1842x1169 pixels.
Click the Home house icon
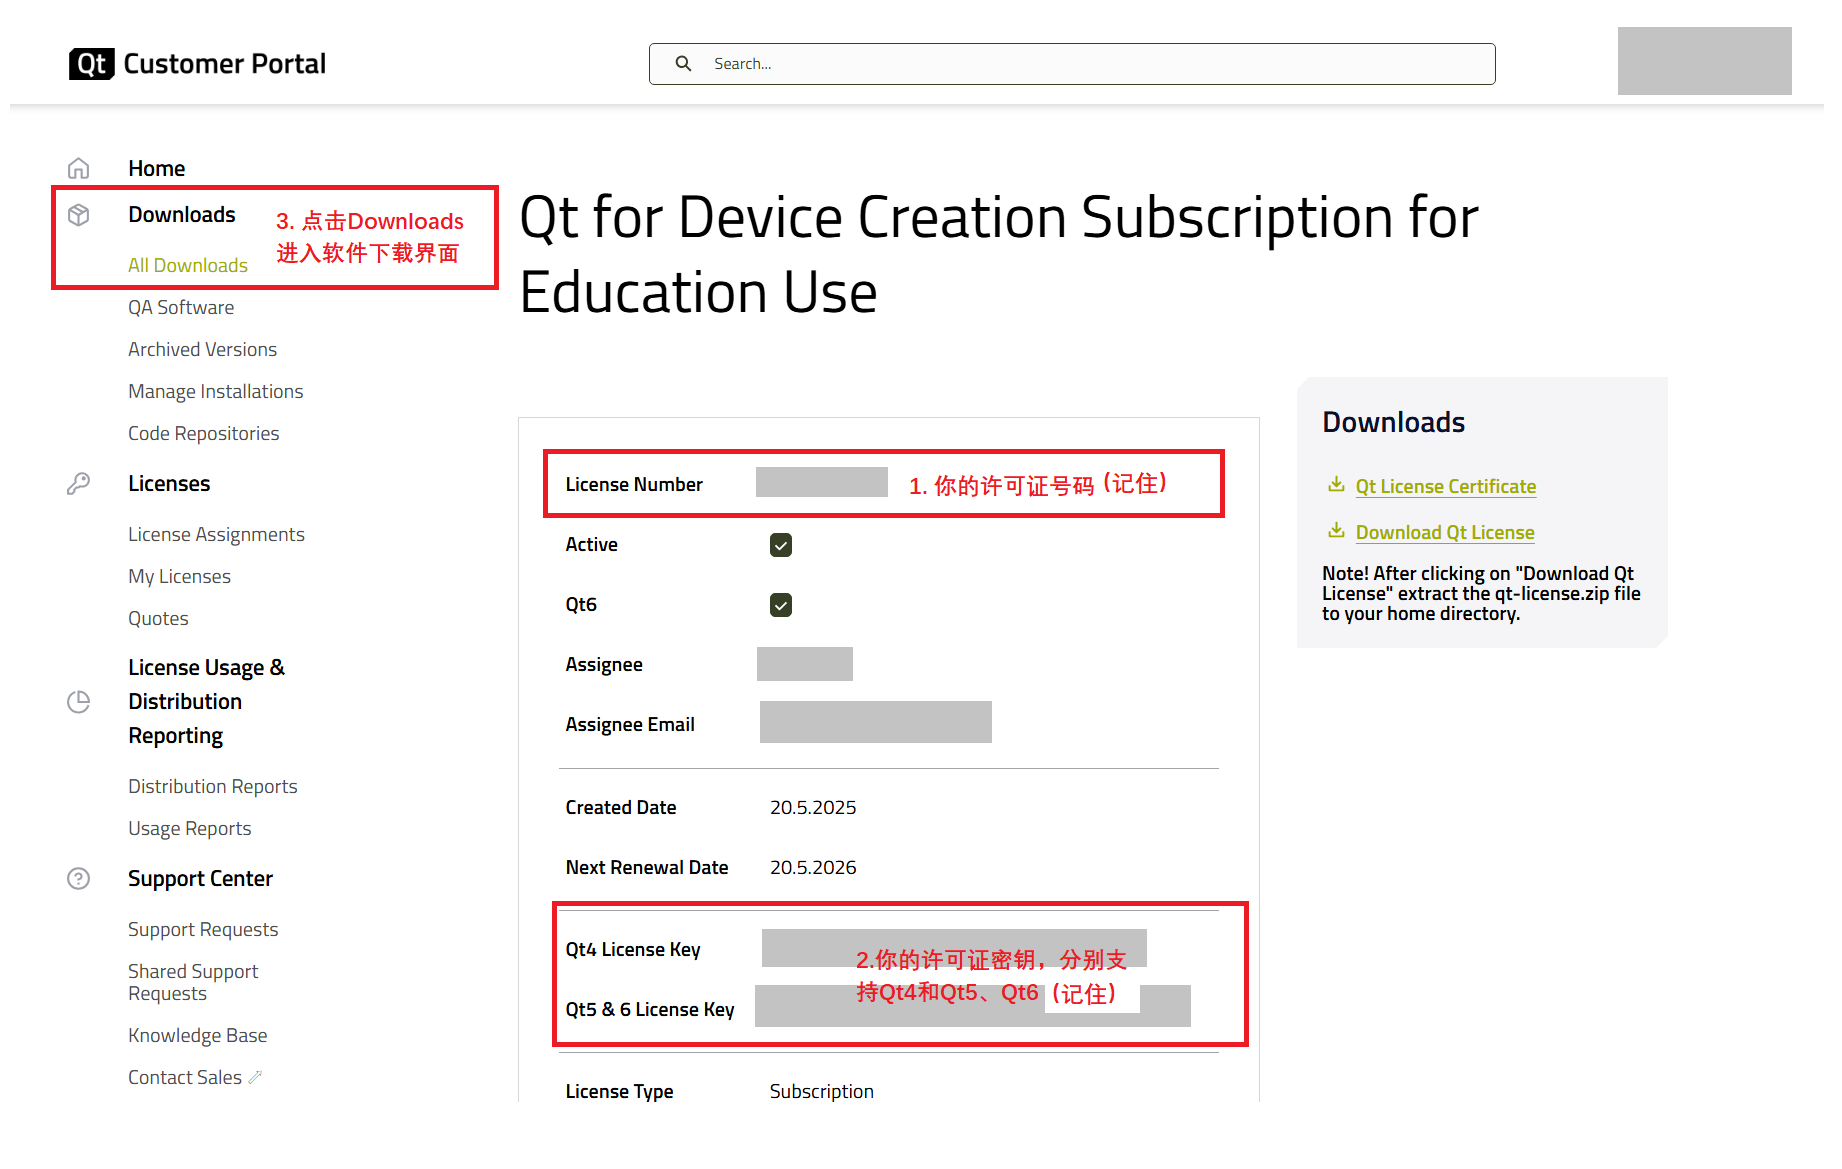[x=79, y=168]
